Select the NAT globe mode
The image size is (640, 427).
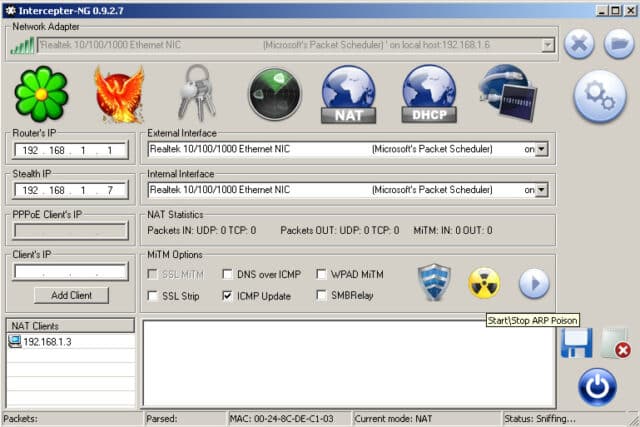click(349, 94)
